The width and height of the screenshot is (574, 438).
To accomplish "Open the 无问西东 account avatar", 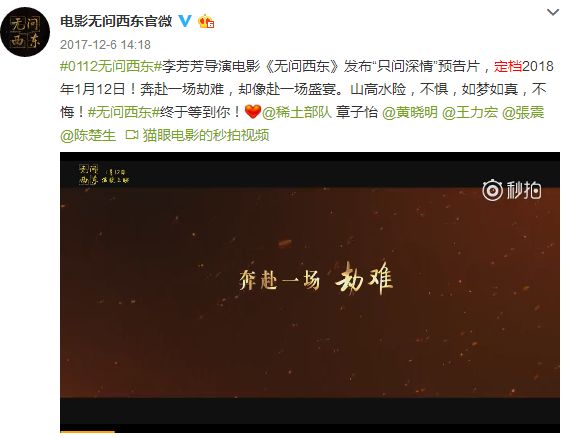I will (25, 32).
